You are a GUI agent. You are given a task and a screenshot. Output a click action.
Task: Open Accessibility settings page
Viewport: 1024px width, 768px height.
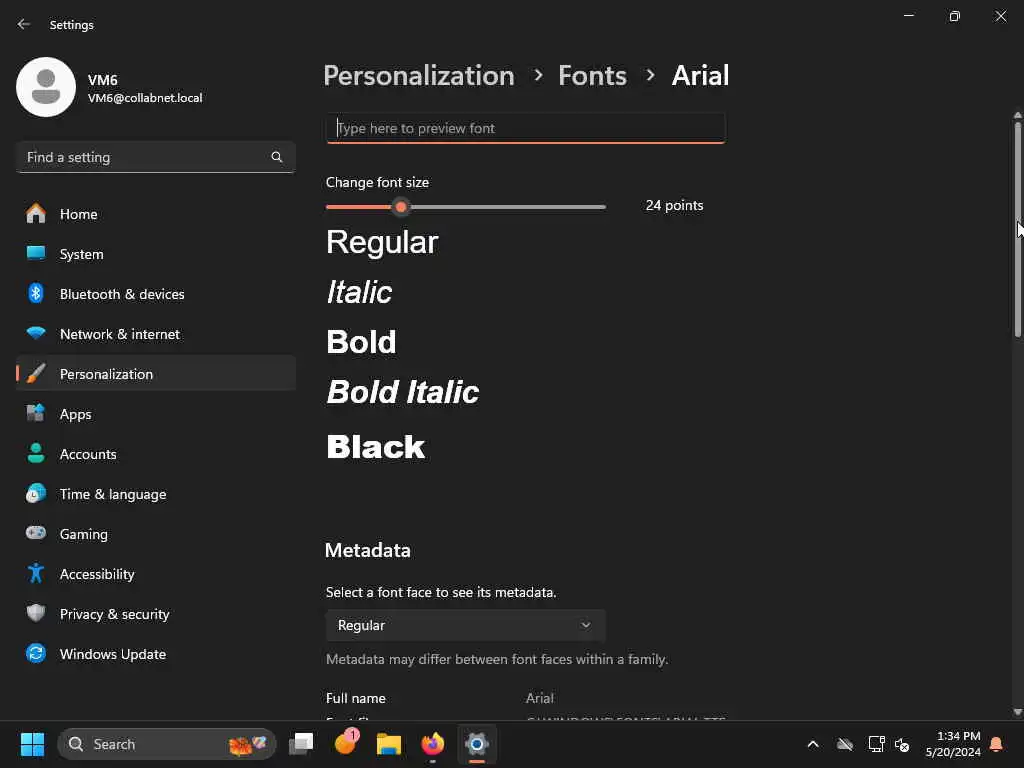click(x=155, y=573)
